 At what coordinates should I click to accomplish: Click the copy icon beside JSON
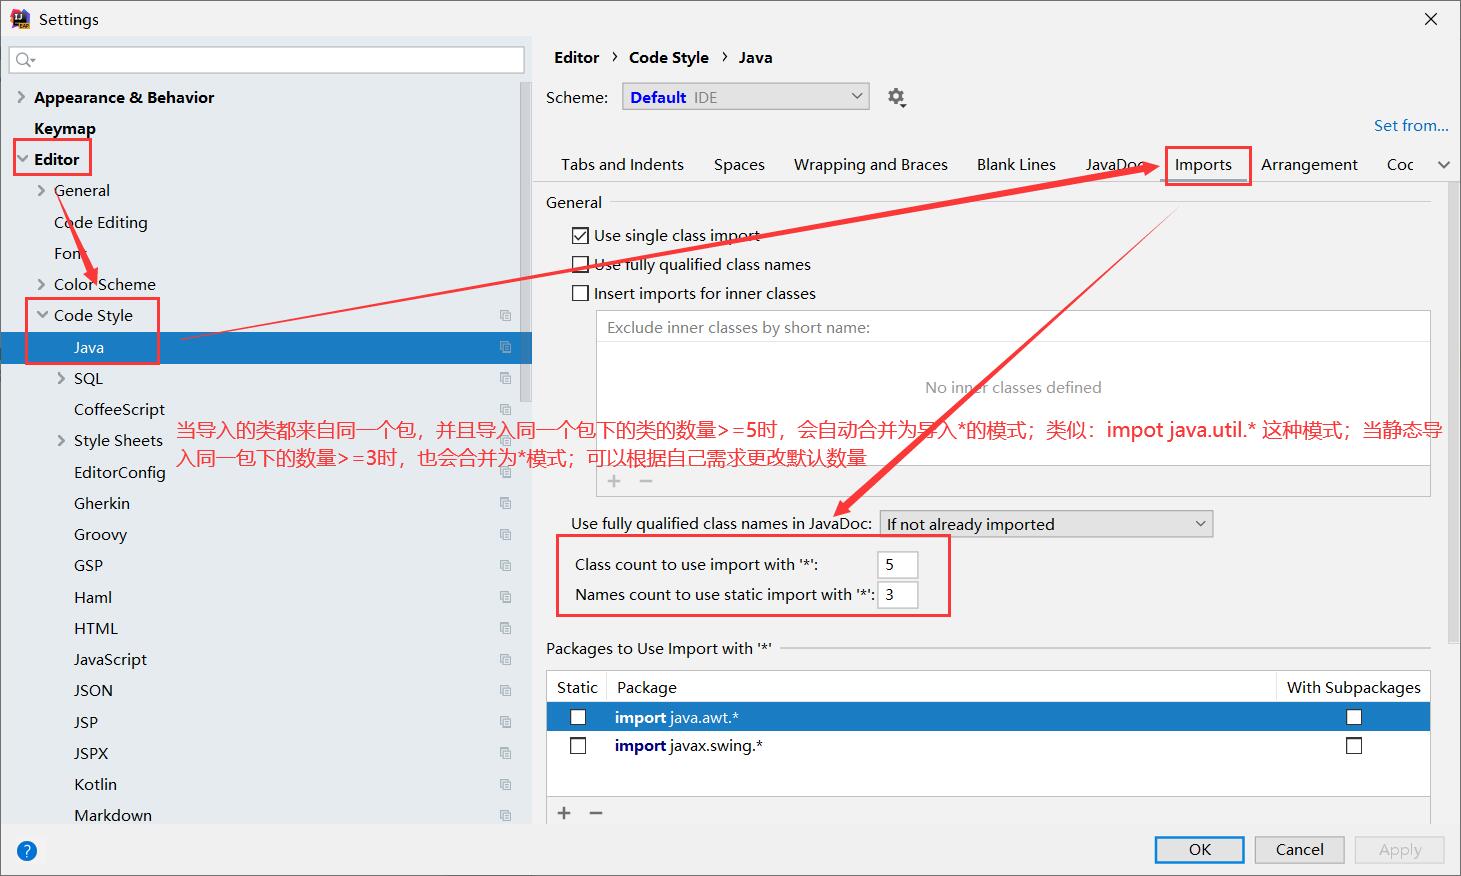[505, 690]
